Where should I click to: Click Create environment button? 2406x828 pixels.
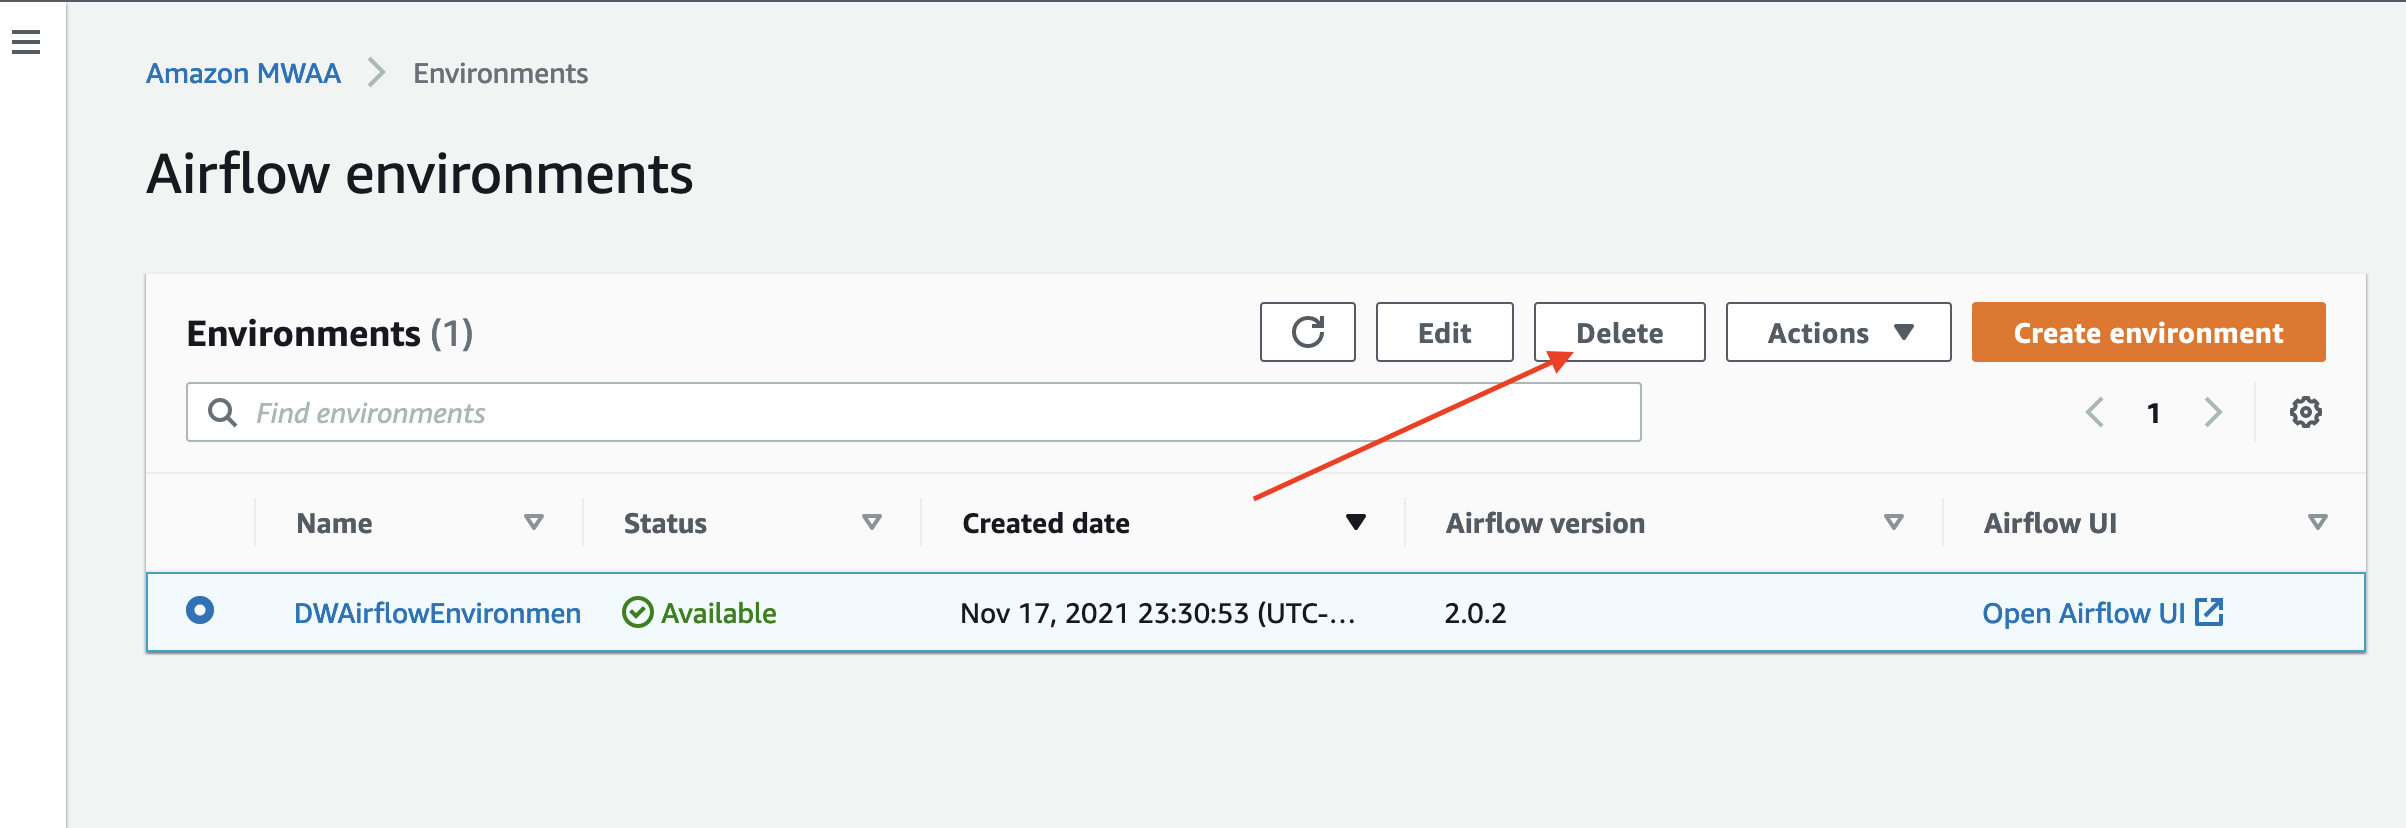2148,332
